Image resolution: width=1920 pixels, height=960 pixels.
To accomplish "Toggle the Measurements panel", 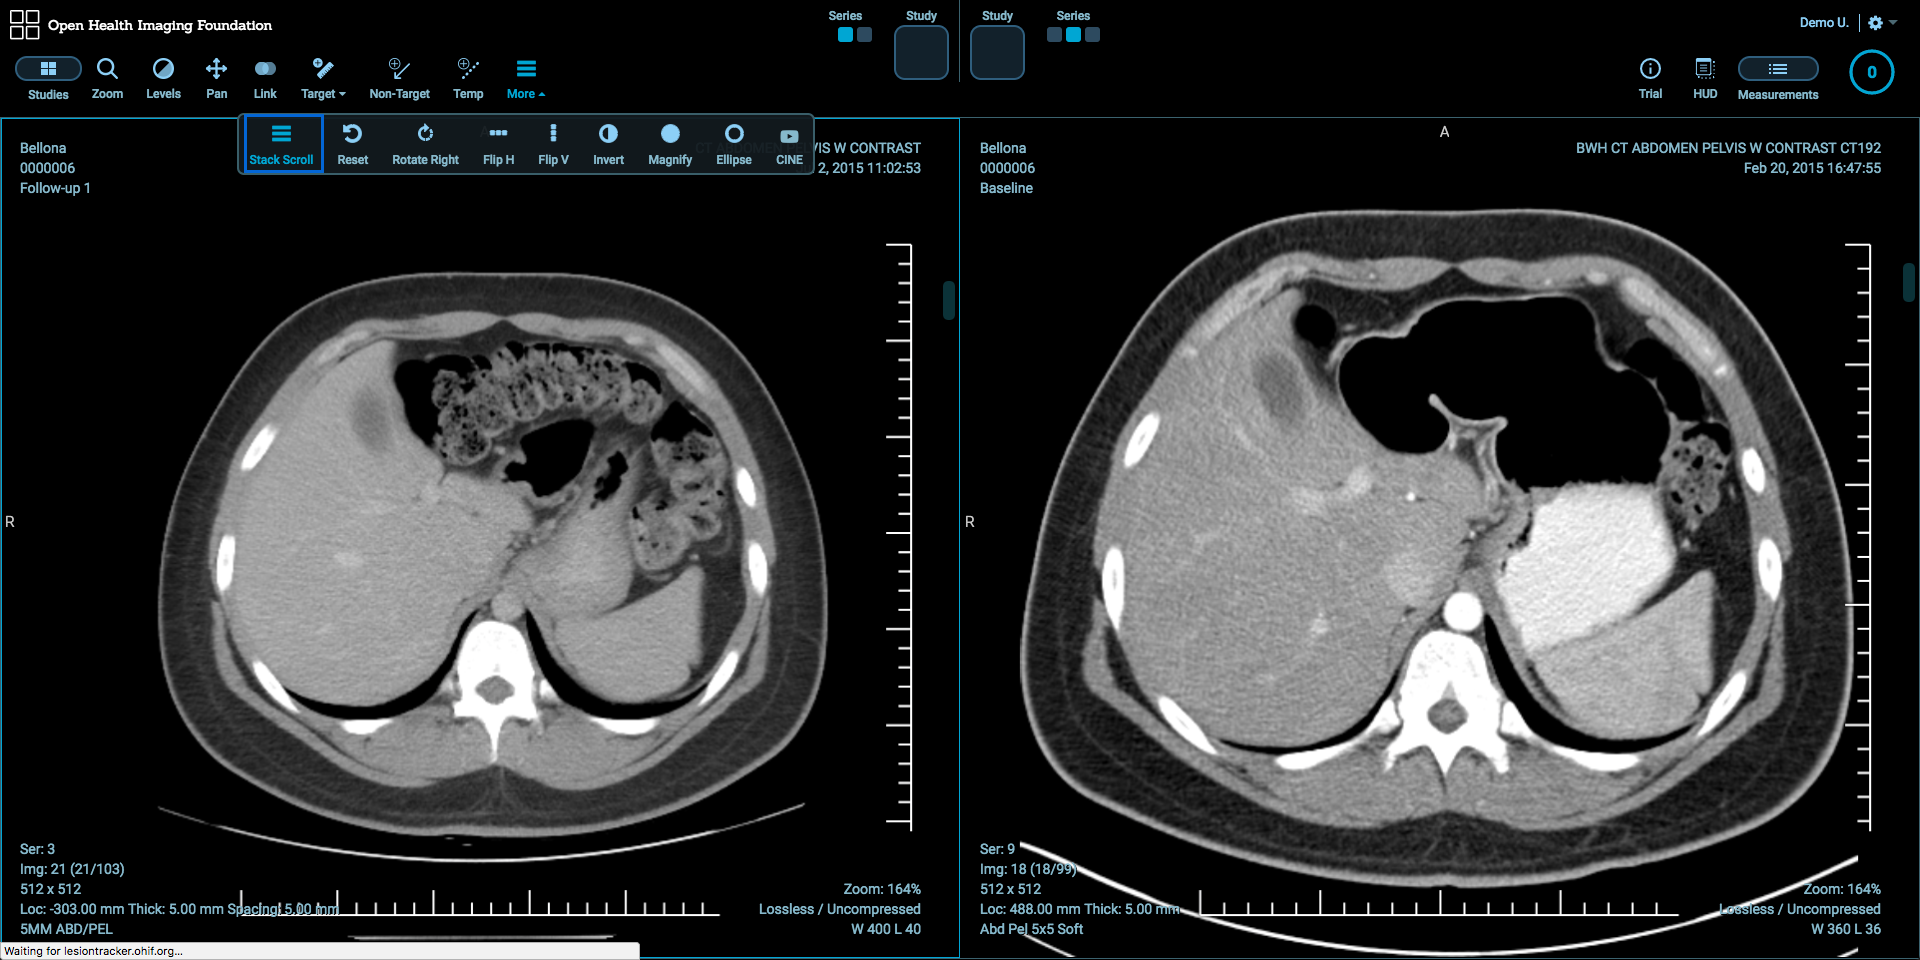I will click(1777, 78).
